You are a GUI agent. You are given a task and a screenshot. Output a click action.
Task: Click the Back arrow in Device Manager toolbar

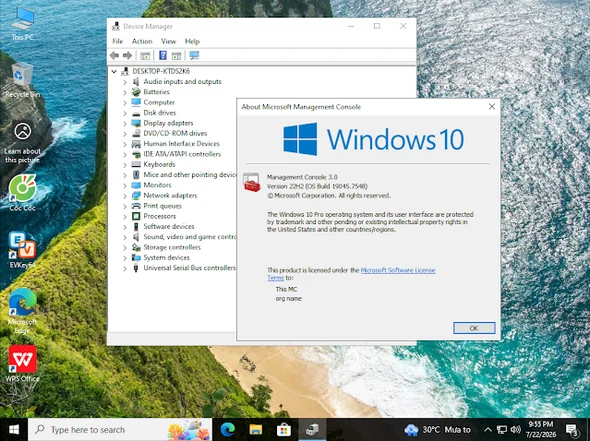point(114,56)
